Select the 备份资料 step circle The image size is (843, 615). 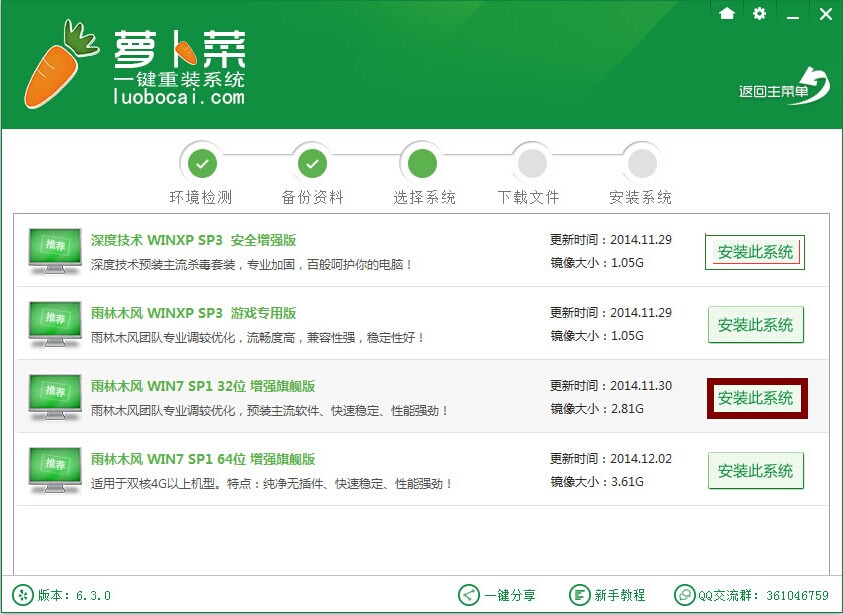coord(312,162)
